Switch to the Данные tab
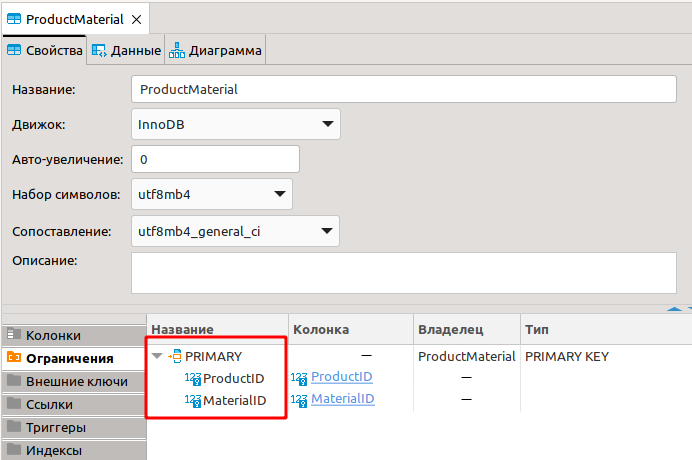692x460 pixels. [x=126, y=50]
